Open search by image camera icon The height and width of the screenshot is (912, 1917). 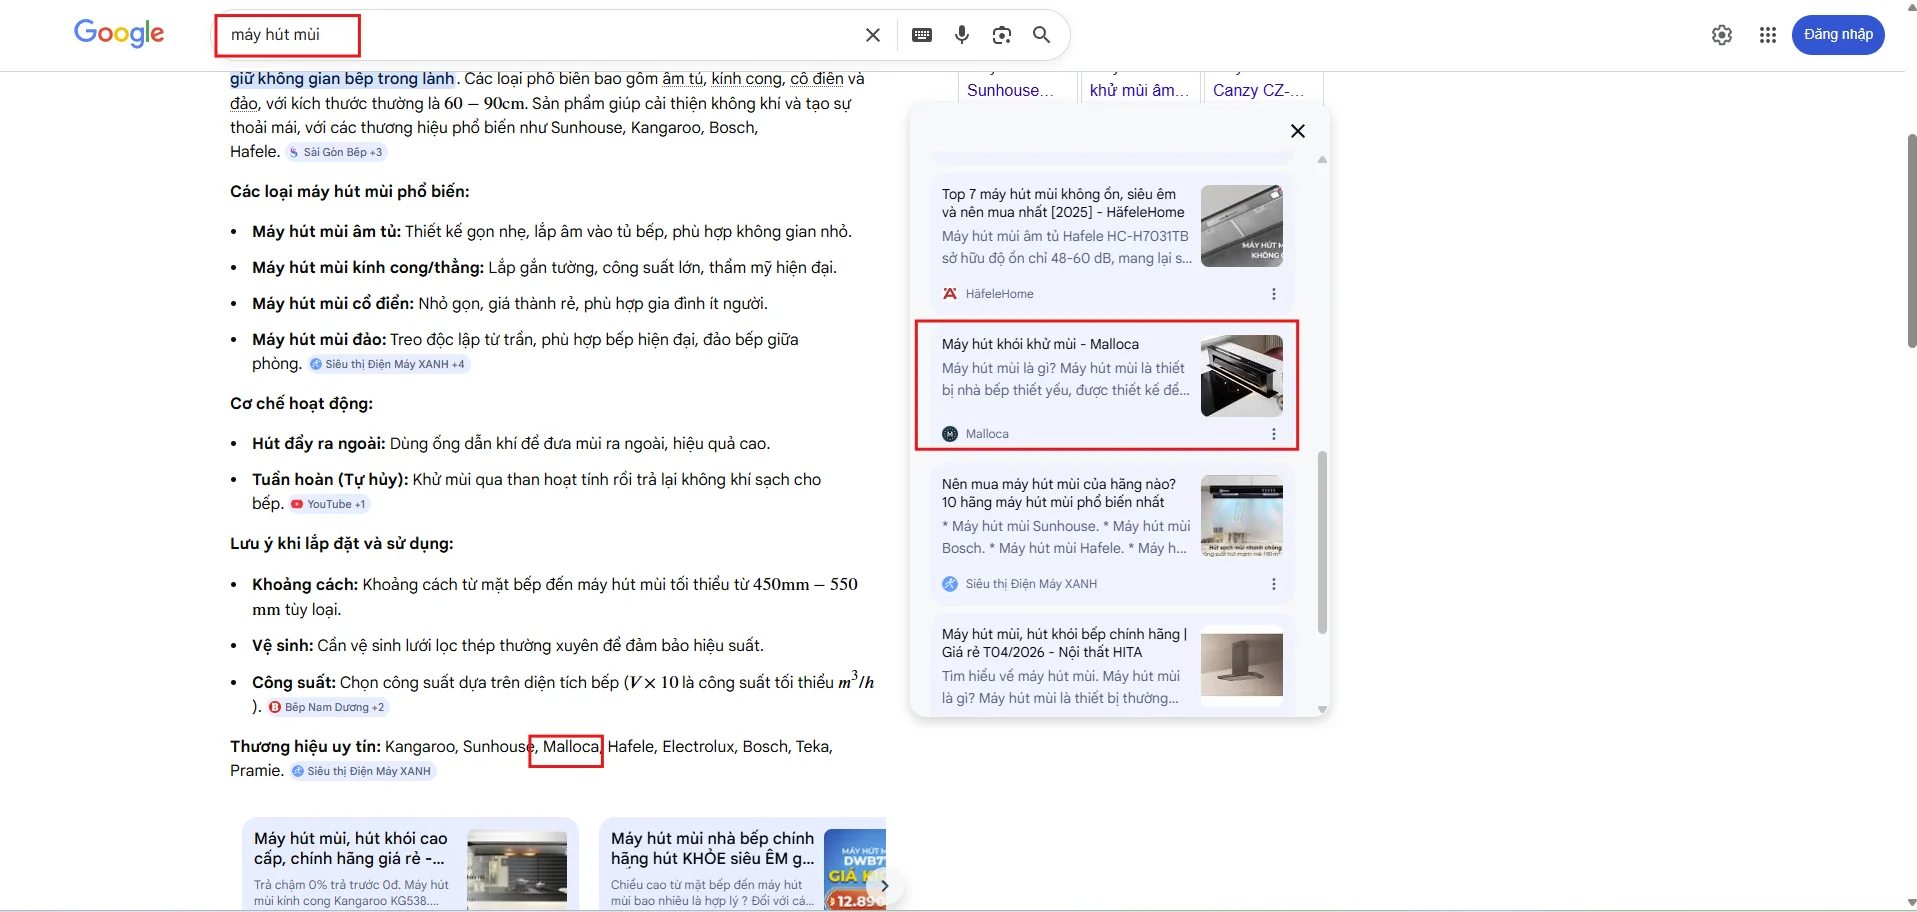[x=1002, y=35]
